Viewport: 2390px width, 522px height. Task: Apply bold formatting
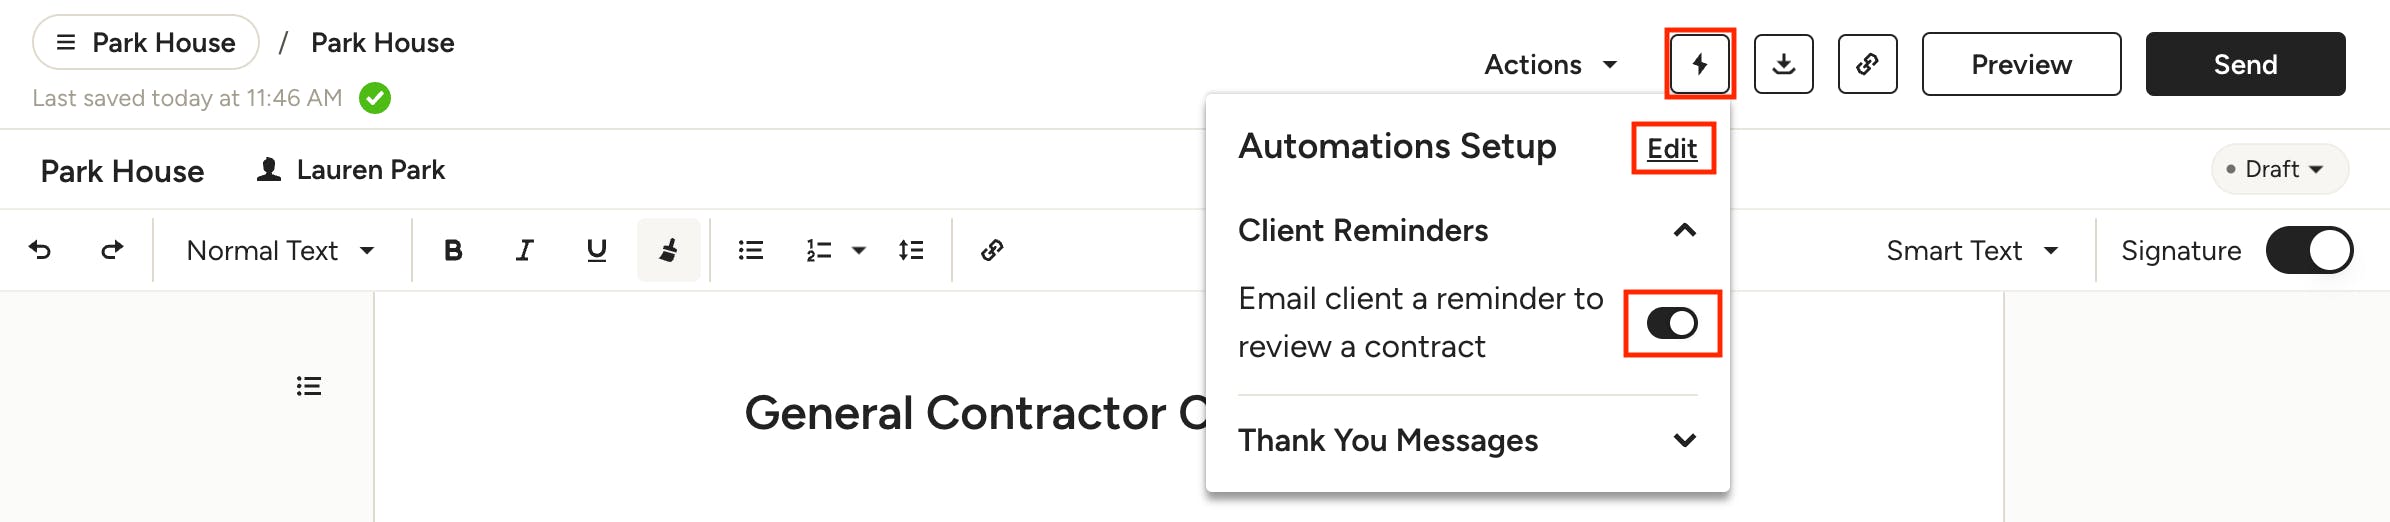click(x=453, y=250)
